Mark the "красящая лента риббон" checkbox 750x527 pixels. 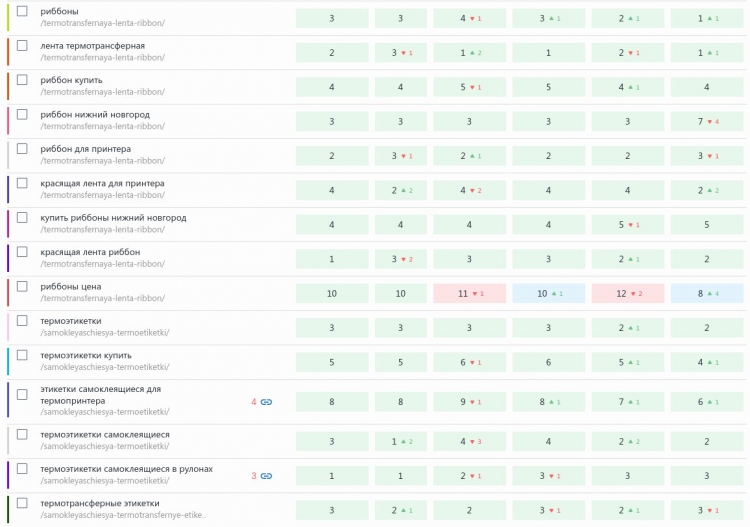(22, 252)
